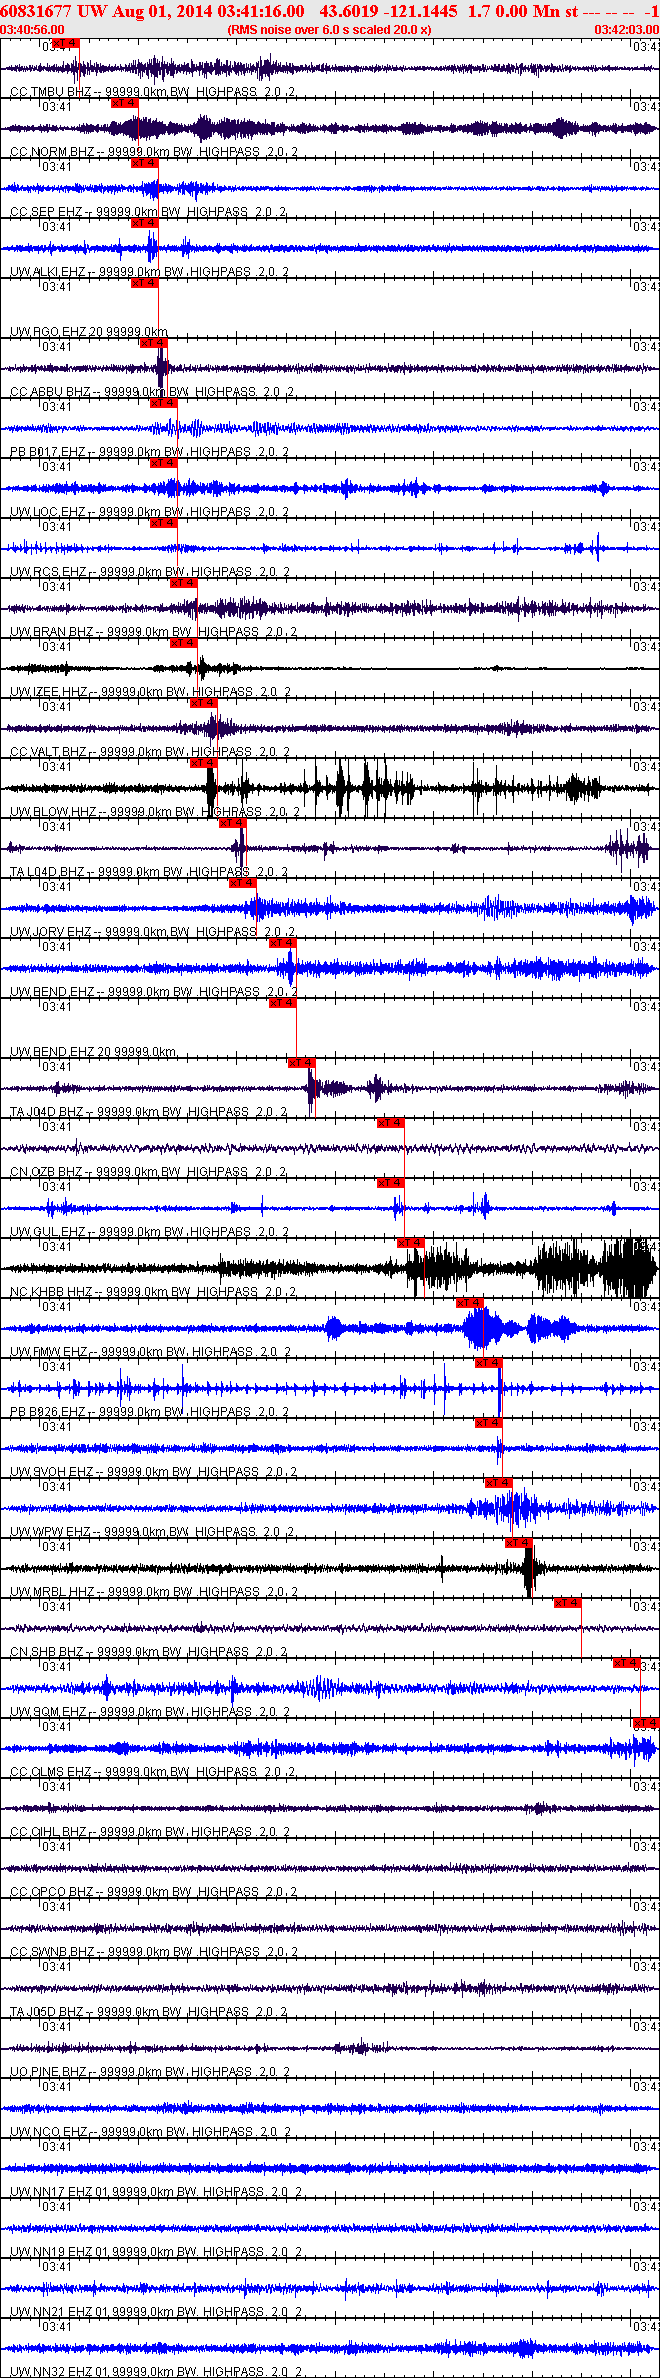The height and width of the screenshot is (2378, 660).
Task: Click the red pick flag on CC.ABBU trace
Action: tap(153, 343)
